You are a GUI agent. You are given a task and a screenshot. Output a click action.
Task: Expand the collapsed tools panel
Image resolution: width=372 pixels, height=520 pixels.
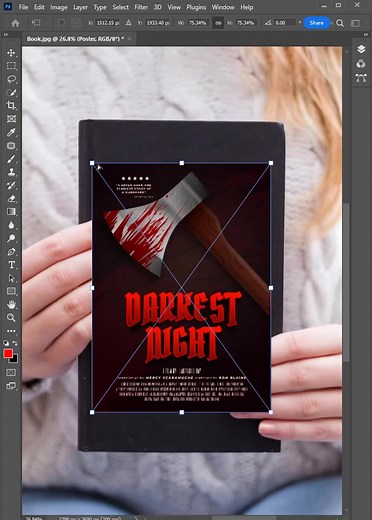[x=6, y=35]
